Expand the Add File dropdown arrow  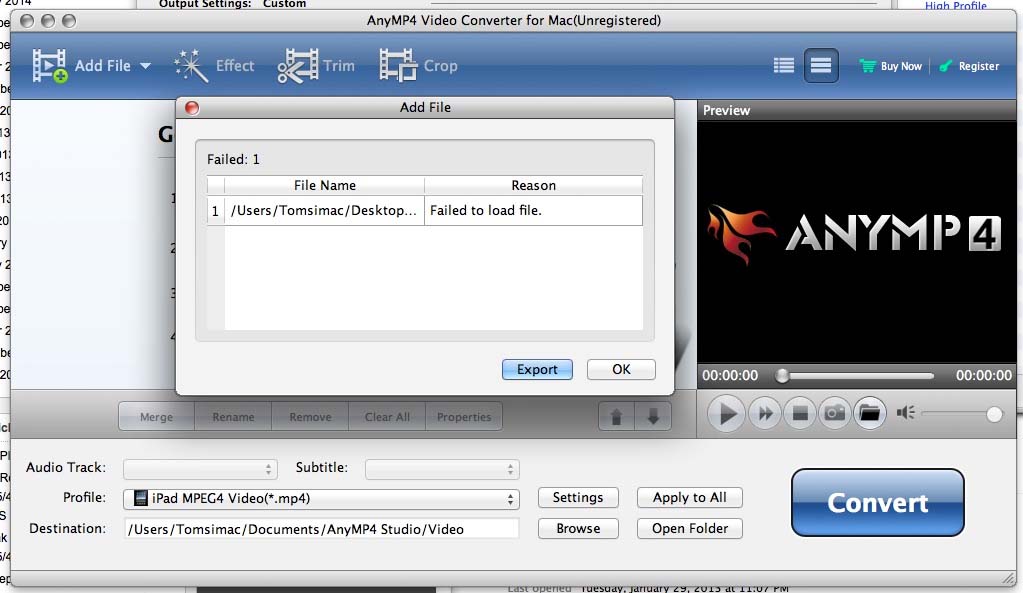(145, 66)
